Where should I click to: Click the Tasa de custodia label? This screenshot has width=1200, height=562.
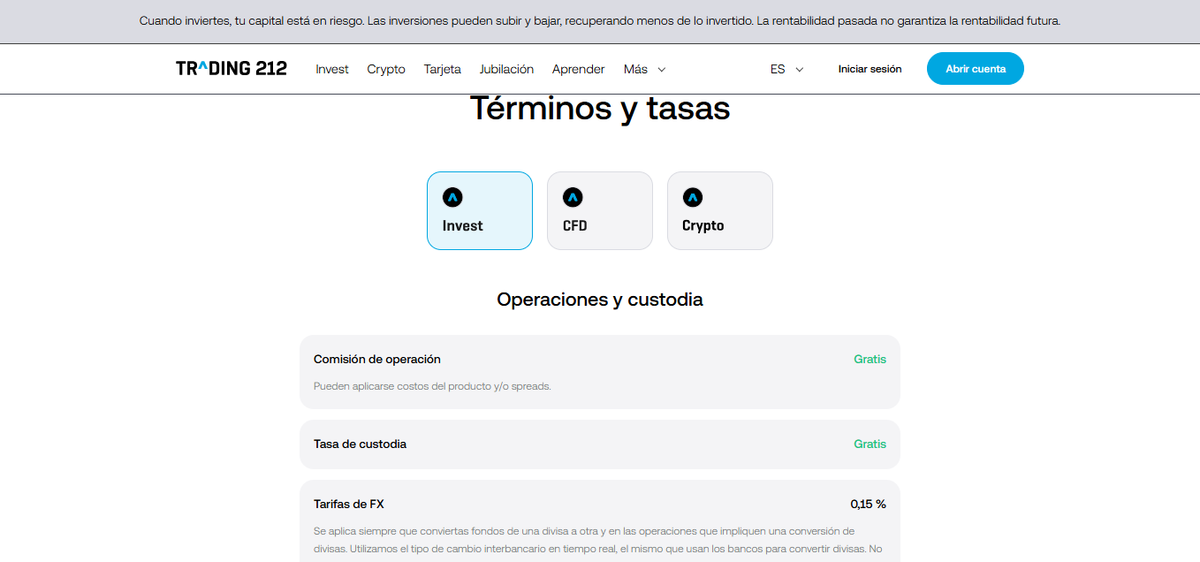(x=360, y=444)
